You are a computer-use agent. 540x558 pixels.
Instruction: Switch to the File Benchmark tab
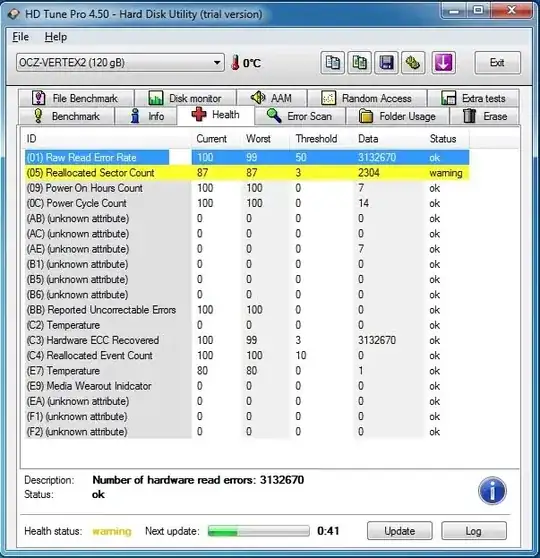(x=76, y=98)
